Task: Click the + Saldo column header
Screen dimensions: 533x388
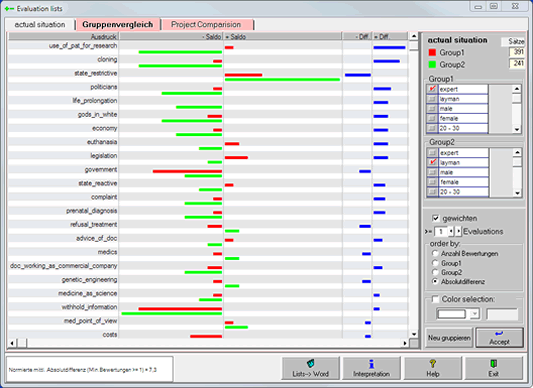Action: click(282, 36)
